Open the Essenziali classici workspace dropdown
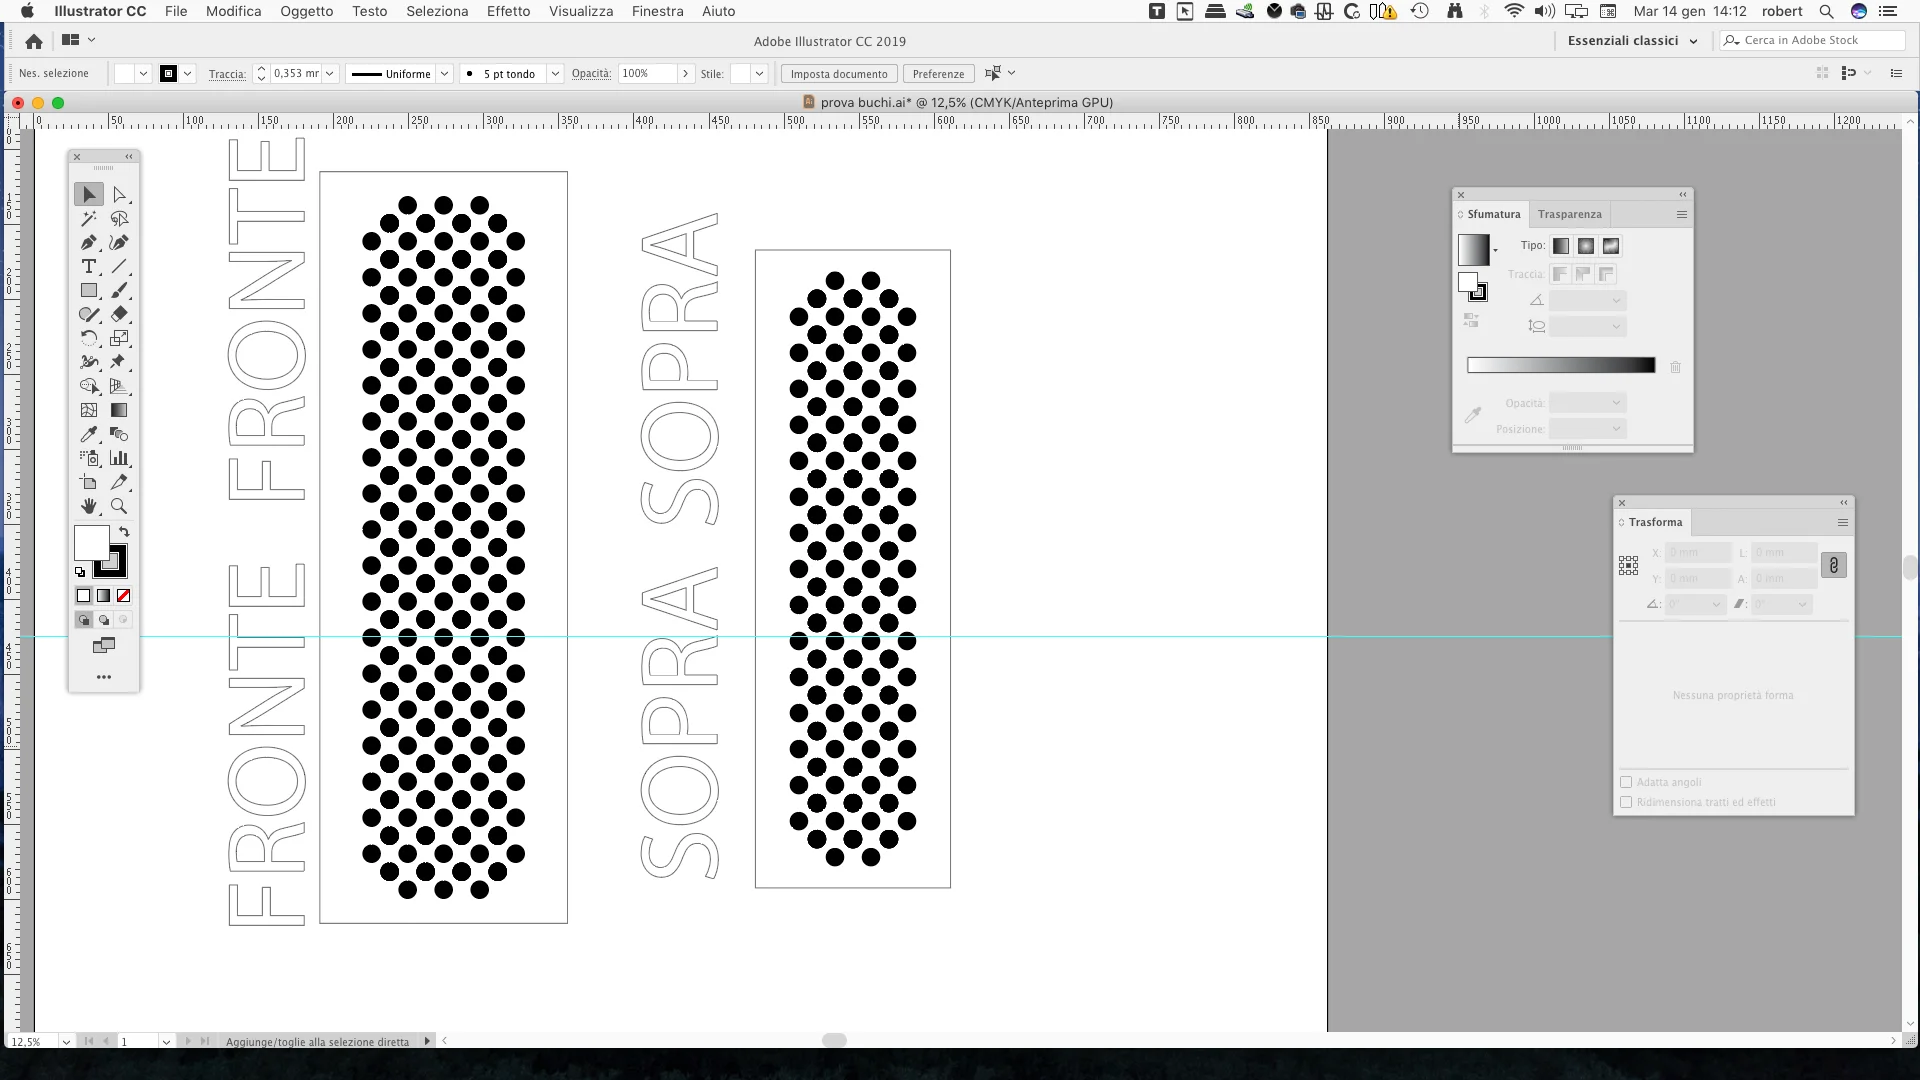Viewport: 1920px width, 1080px height. [x=1632, y=41]
